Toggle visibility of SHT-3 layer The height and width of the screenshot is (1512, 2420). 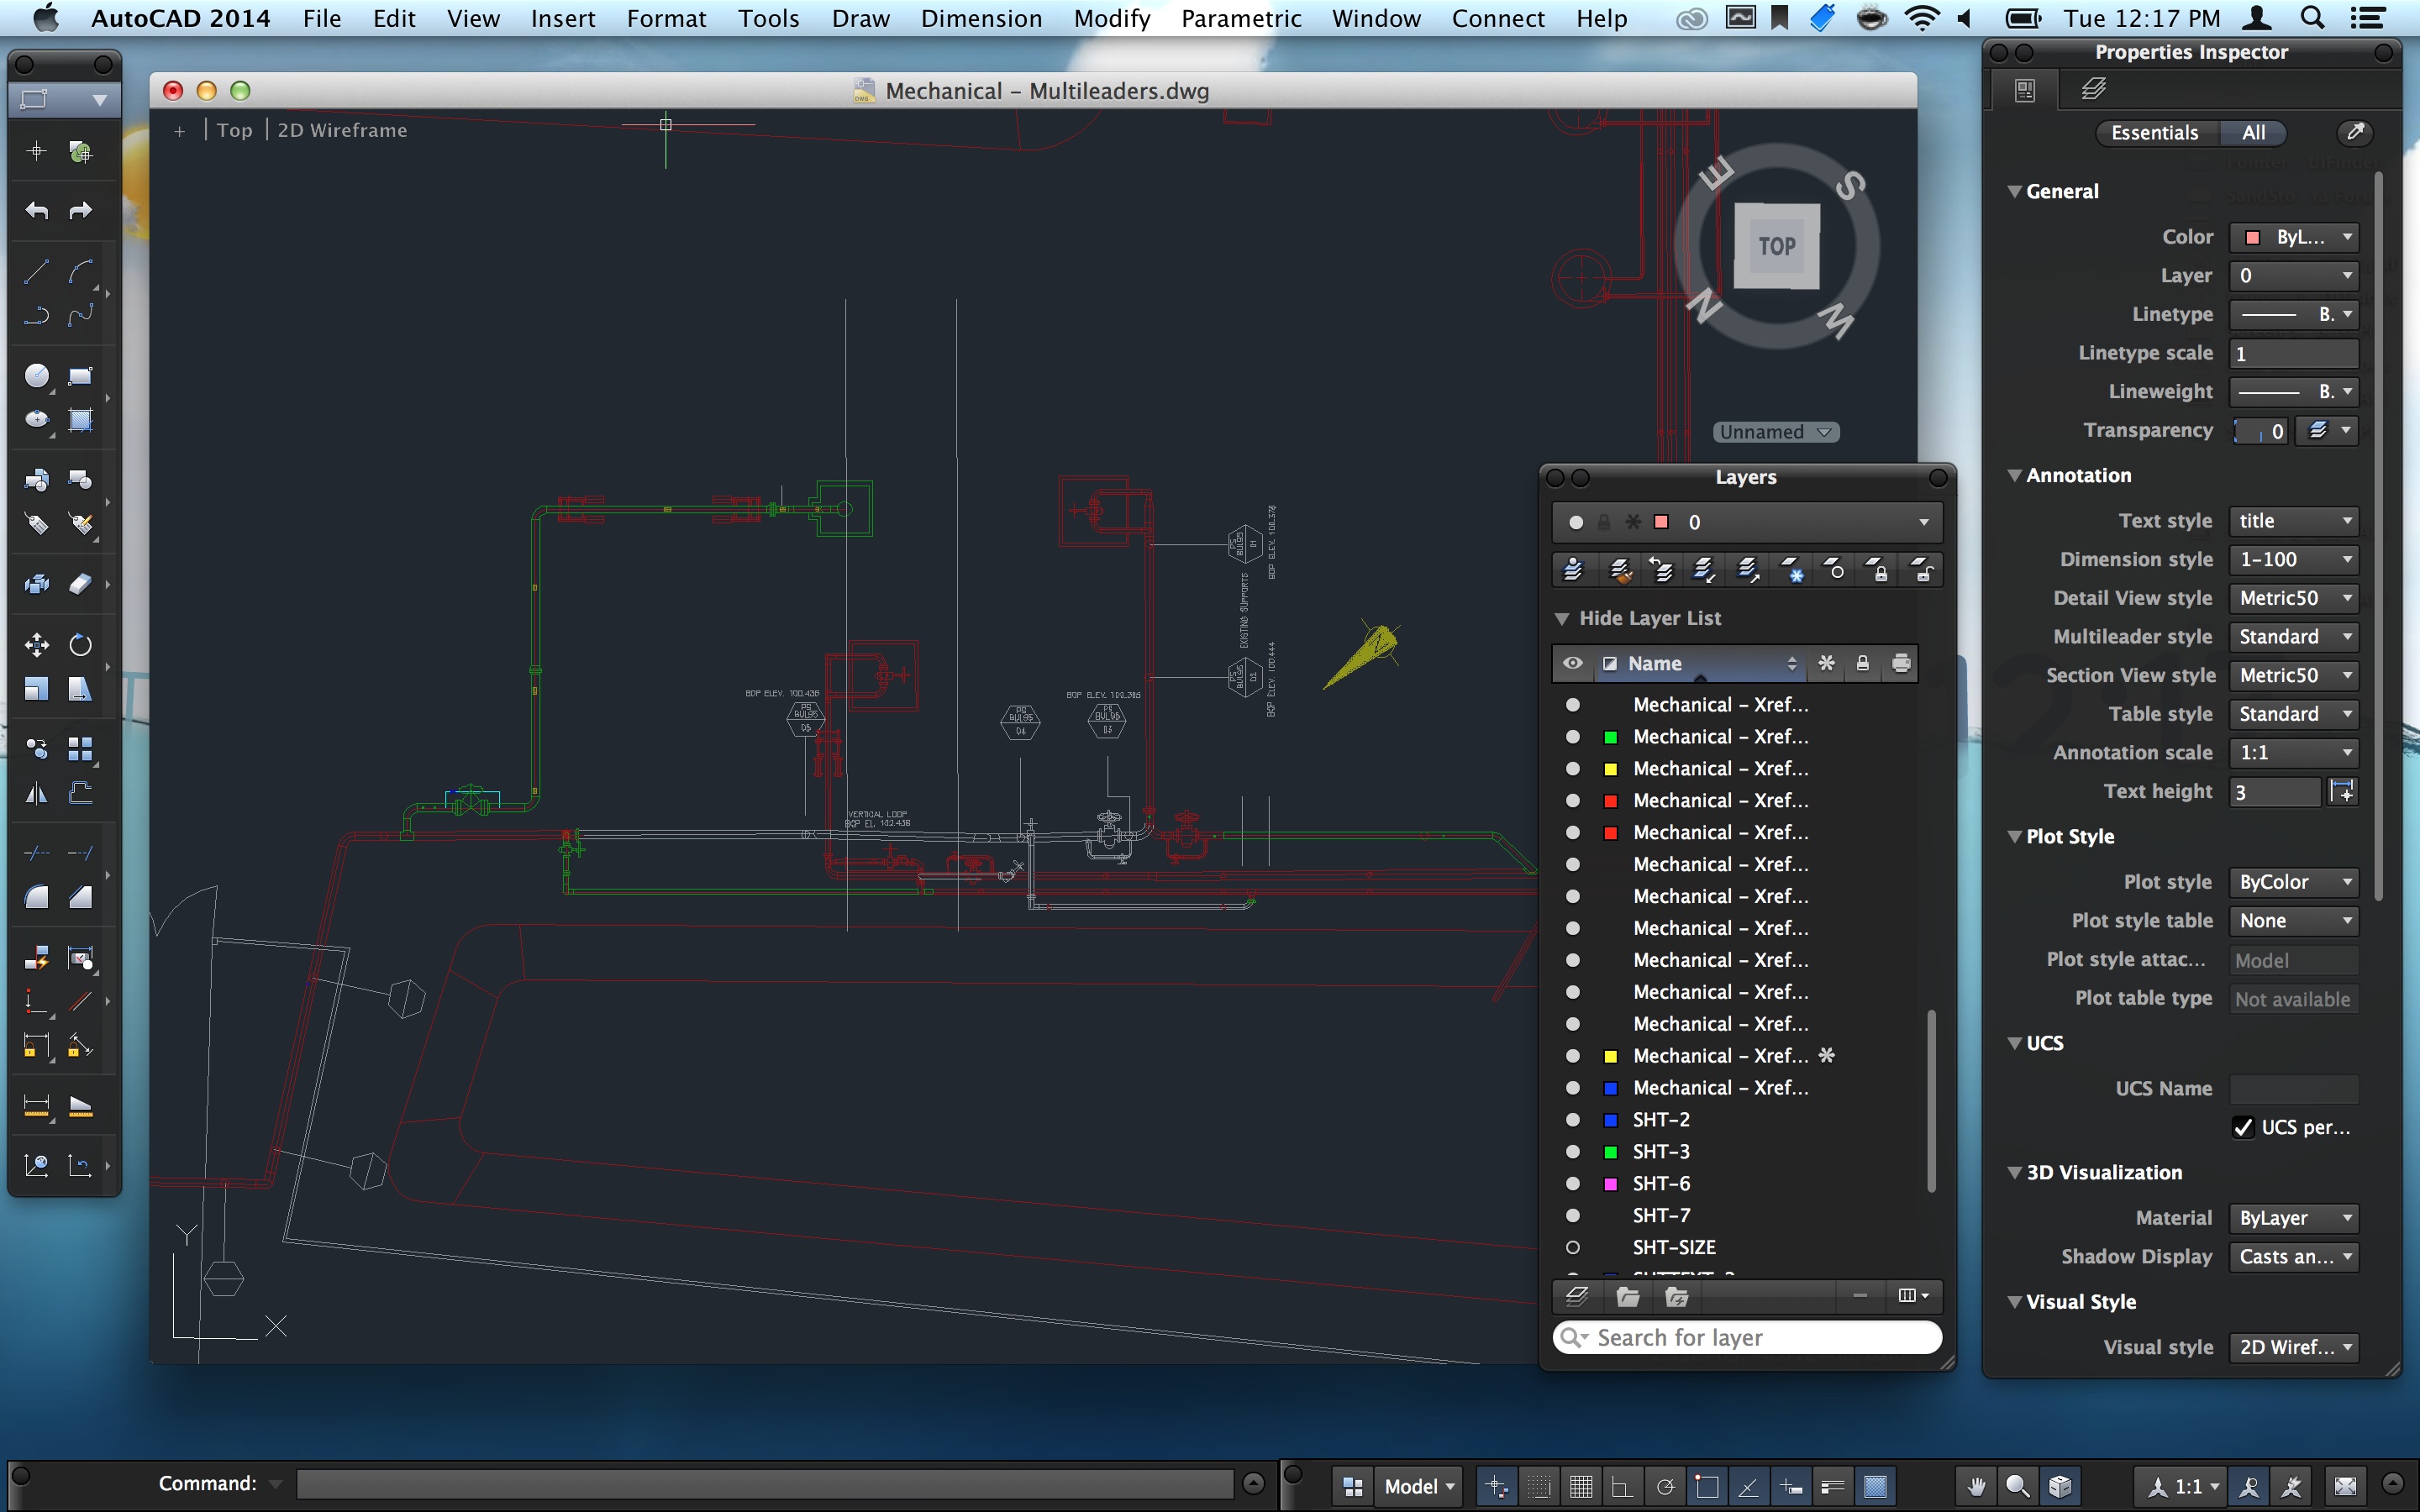(x=1571, y=1152)
